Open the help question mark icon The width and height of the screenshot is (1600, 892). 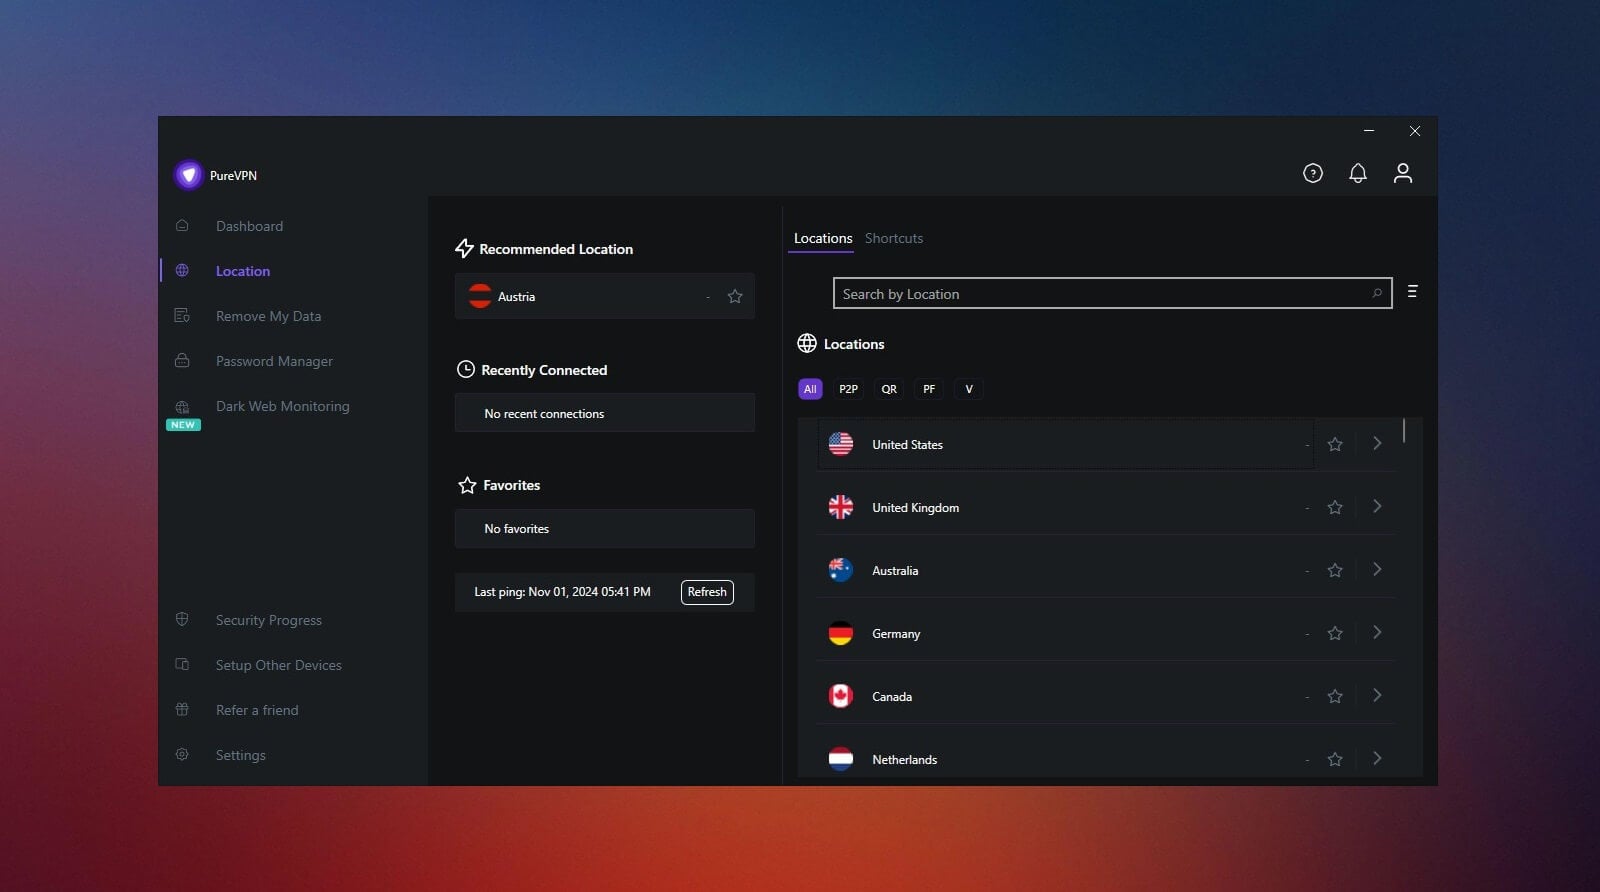point(1313,173)
